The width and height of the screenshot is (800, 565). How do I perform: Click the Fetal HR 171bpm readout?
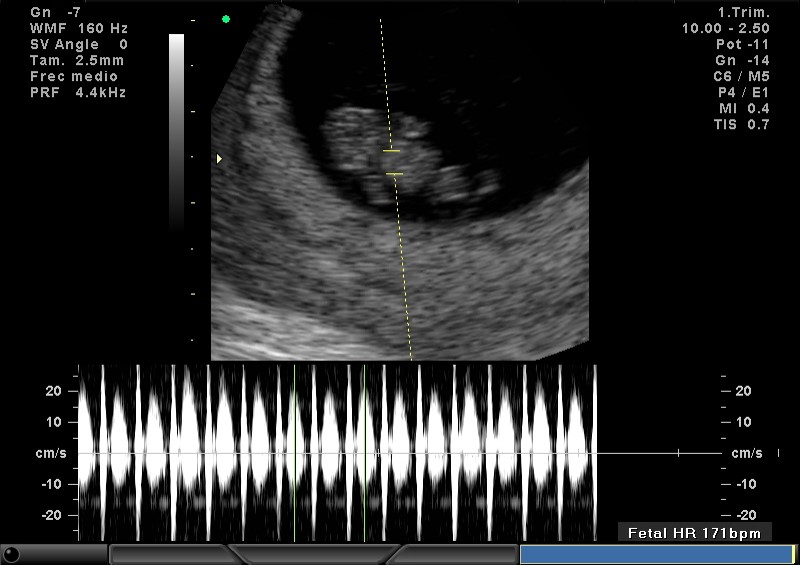tap(694, 533)
